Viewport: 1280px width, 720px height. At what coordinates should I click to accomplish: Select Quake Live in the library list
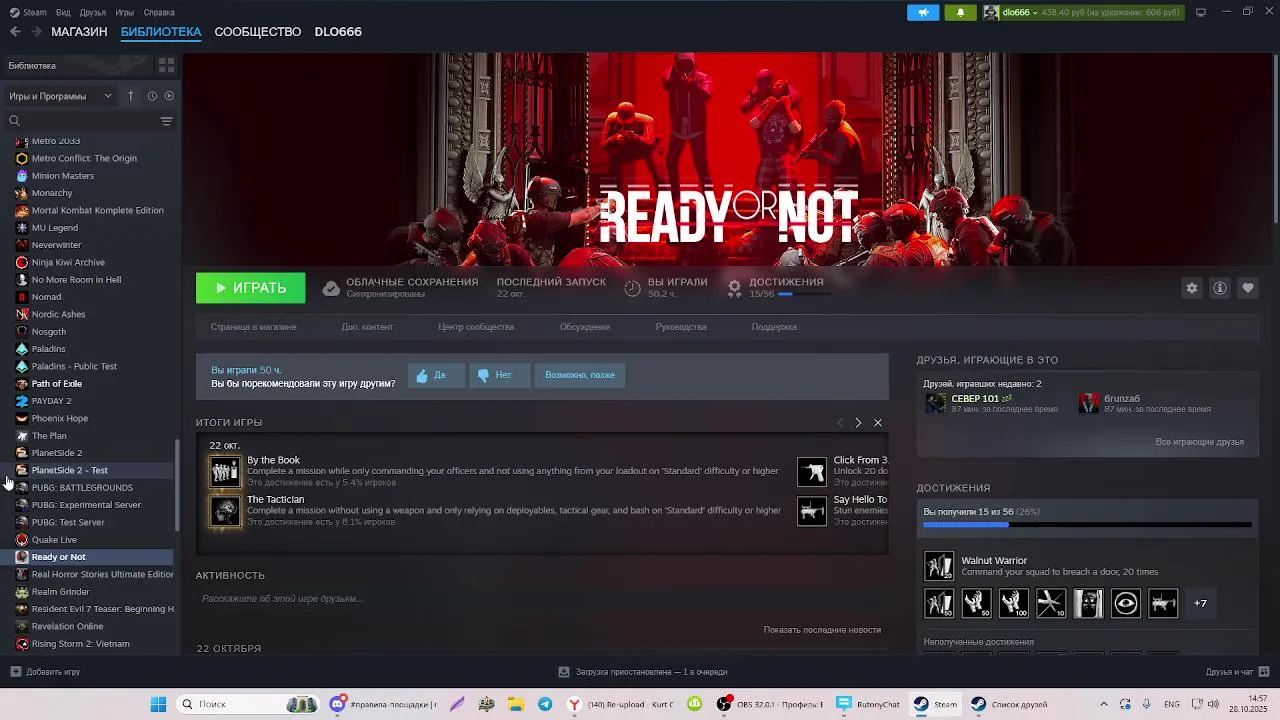coord(54,540)
